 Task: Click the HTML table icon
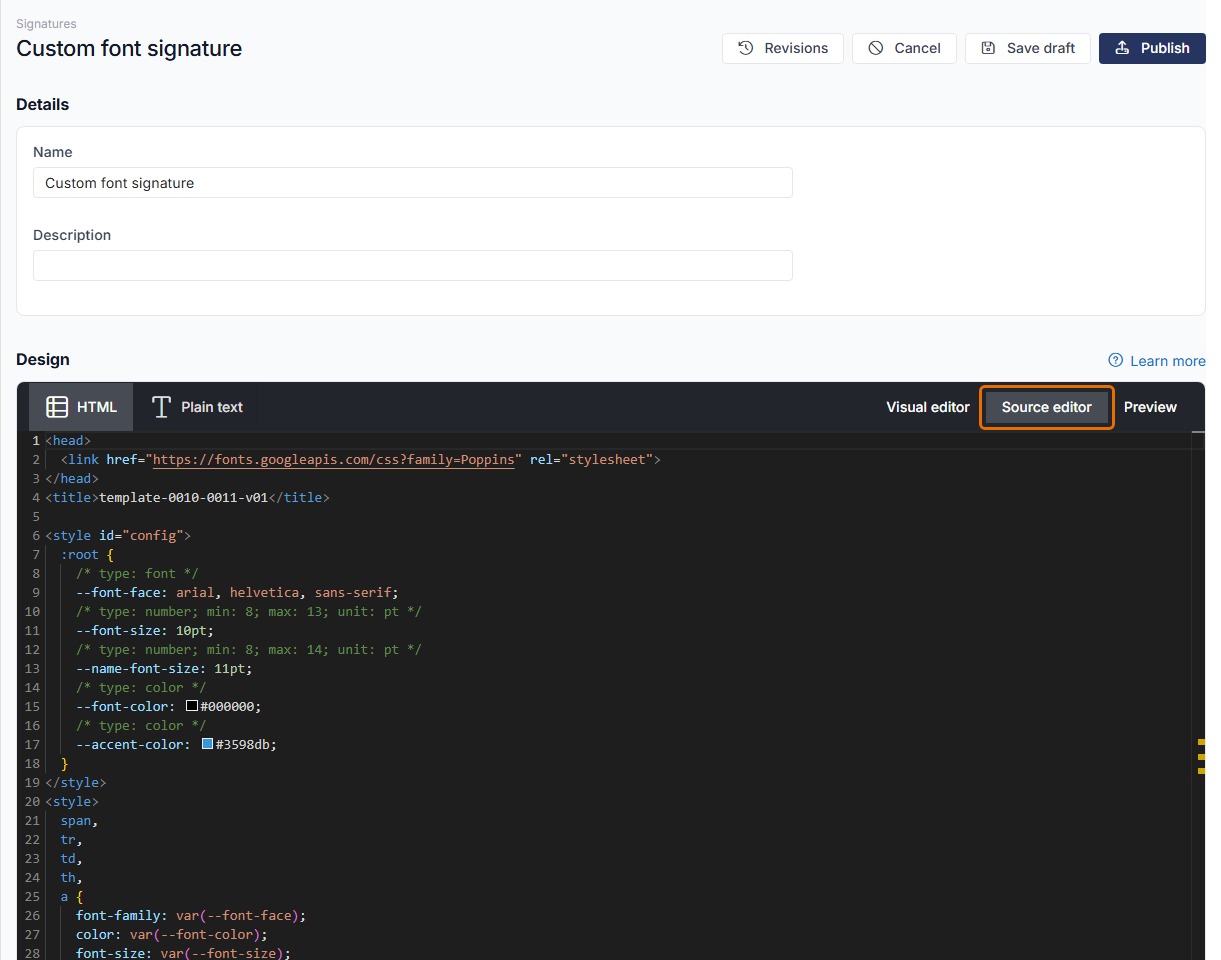(58, 407)
